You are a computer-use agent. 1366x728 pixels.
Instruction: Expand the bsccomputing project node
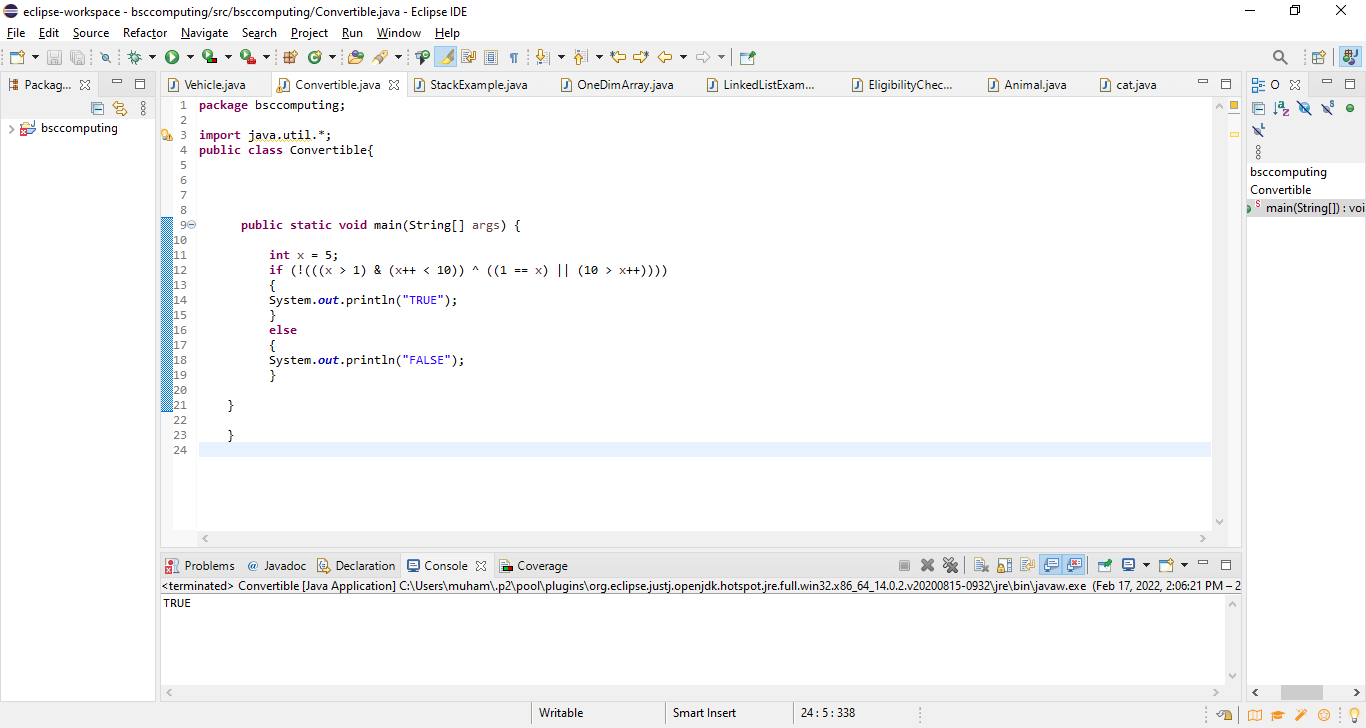[12, 128]
